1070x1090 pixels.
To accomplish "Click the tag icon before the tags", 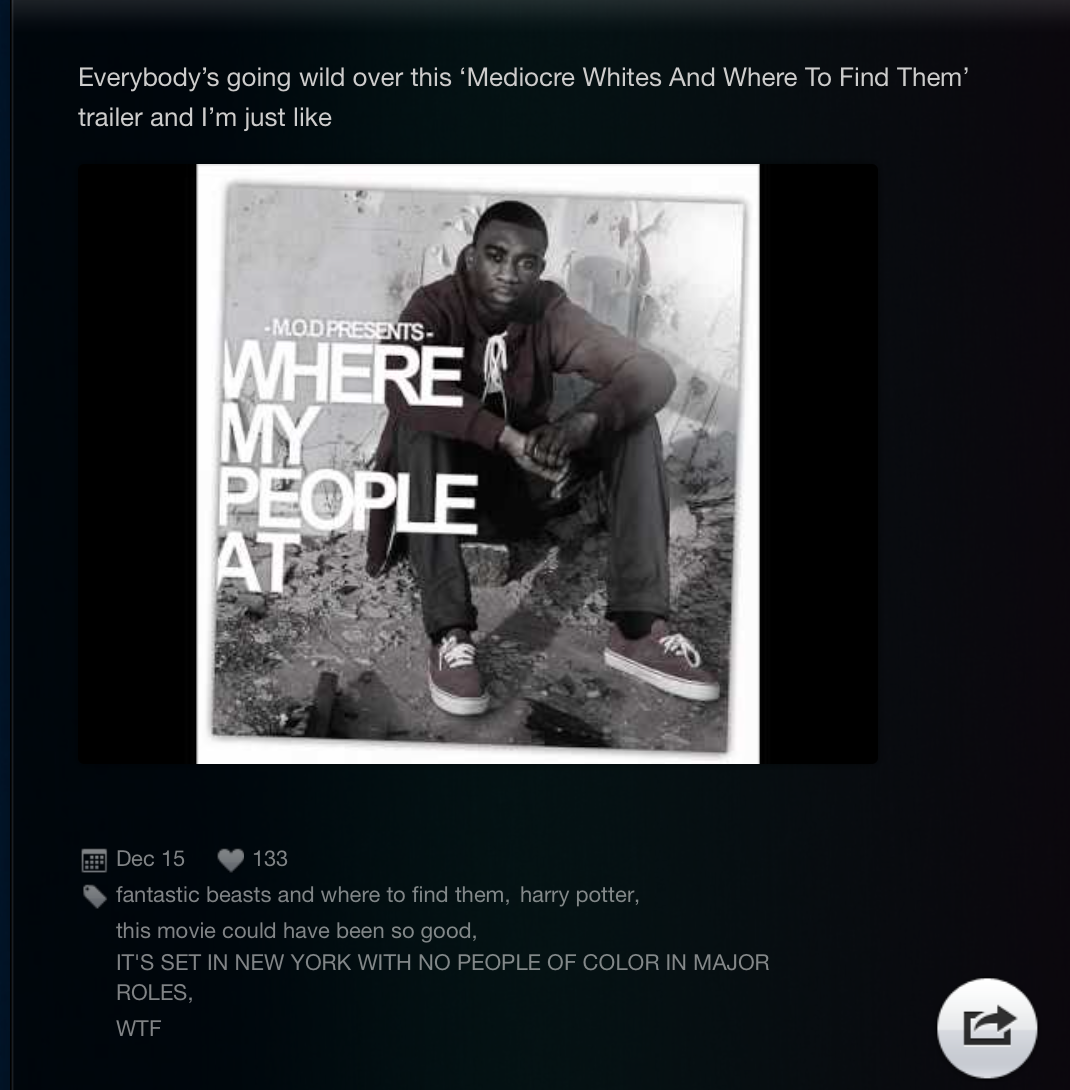I will (x=95, y=896).
